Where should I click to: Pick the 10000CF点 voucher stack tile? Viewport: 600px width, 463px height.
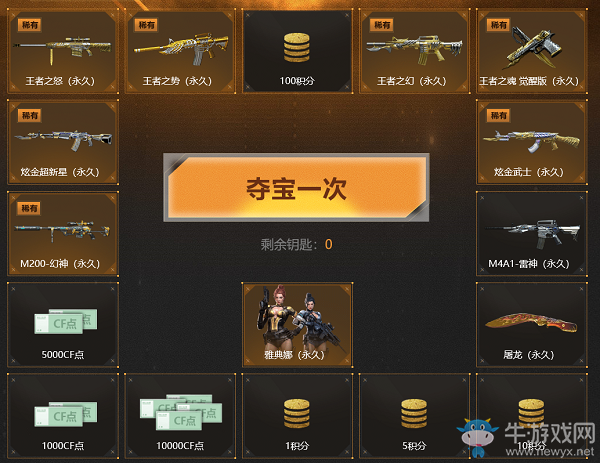(x=180, y=416)
